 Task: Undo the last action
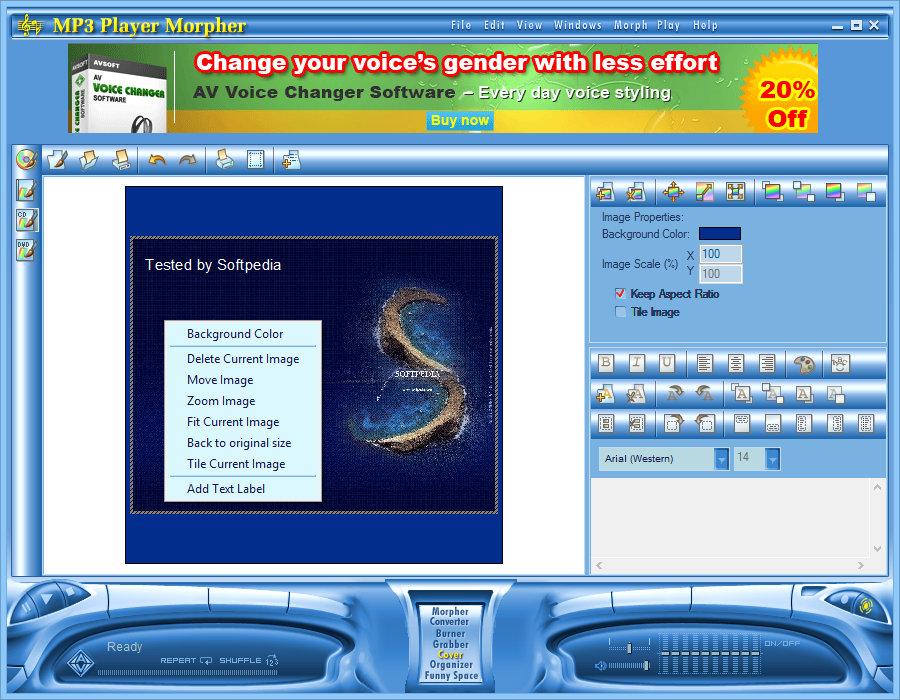click(157, 160)
